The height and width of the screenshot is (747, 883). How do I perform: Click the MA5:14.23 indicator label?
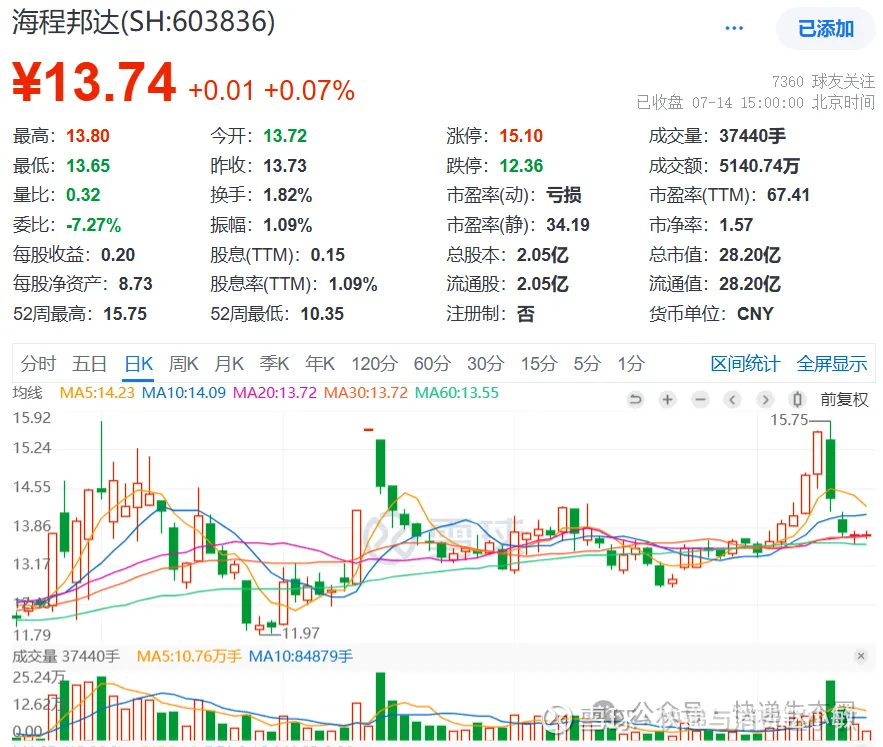[97, 393]
